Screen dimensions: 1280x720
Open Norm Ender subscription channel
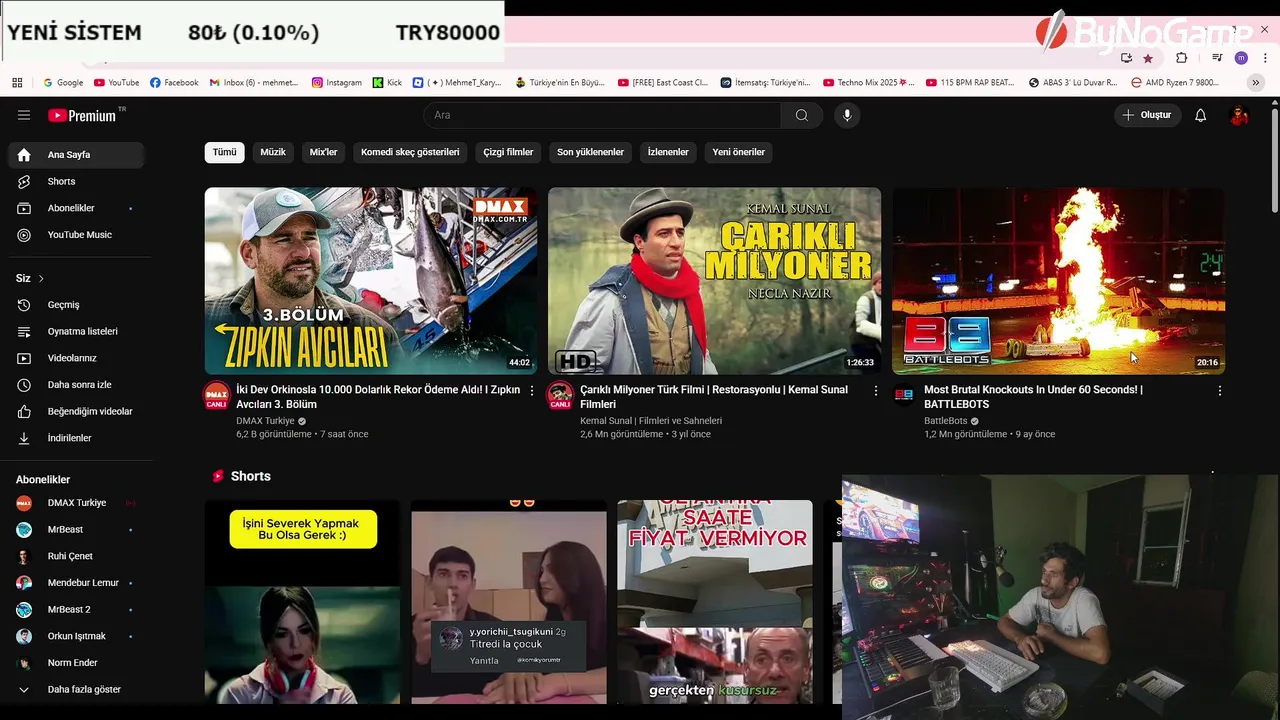click(76, 663)
